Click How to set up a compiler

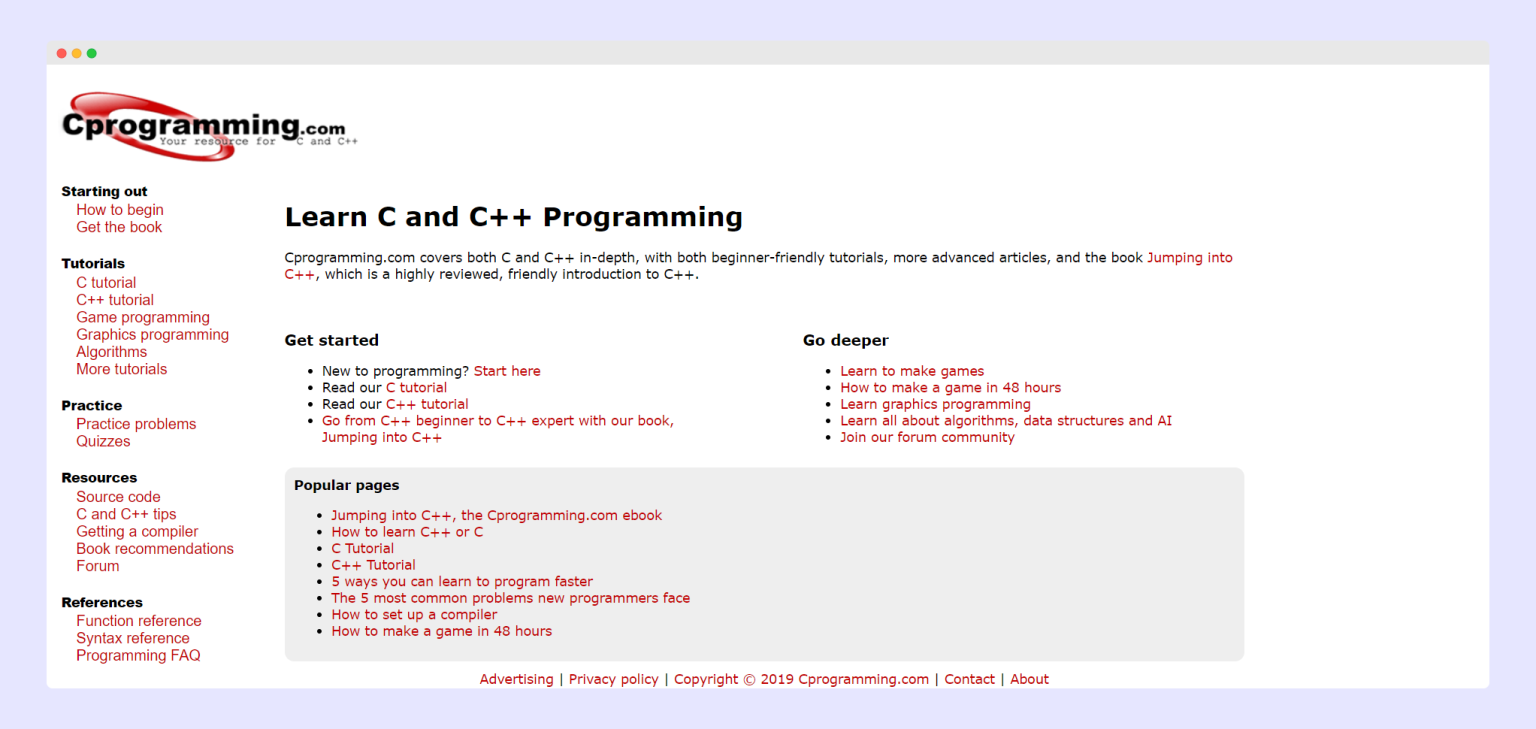(x=414, y=614)
